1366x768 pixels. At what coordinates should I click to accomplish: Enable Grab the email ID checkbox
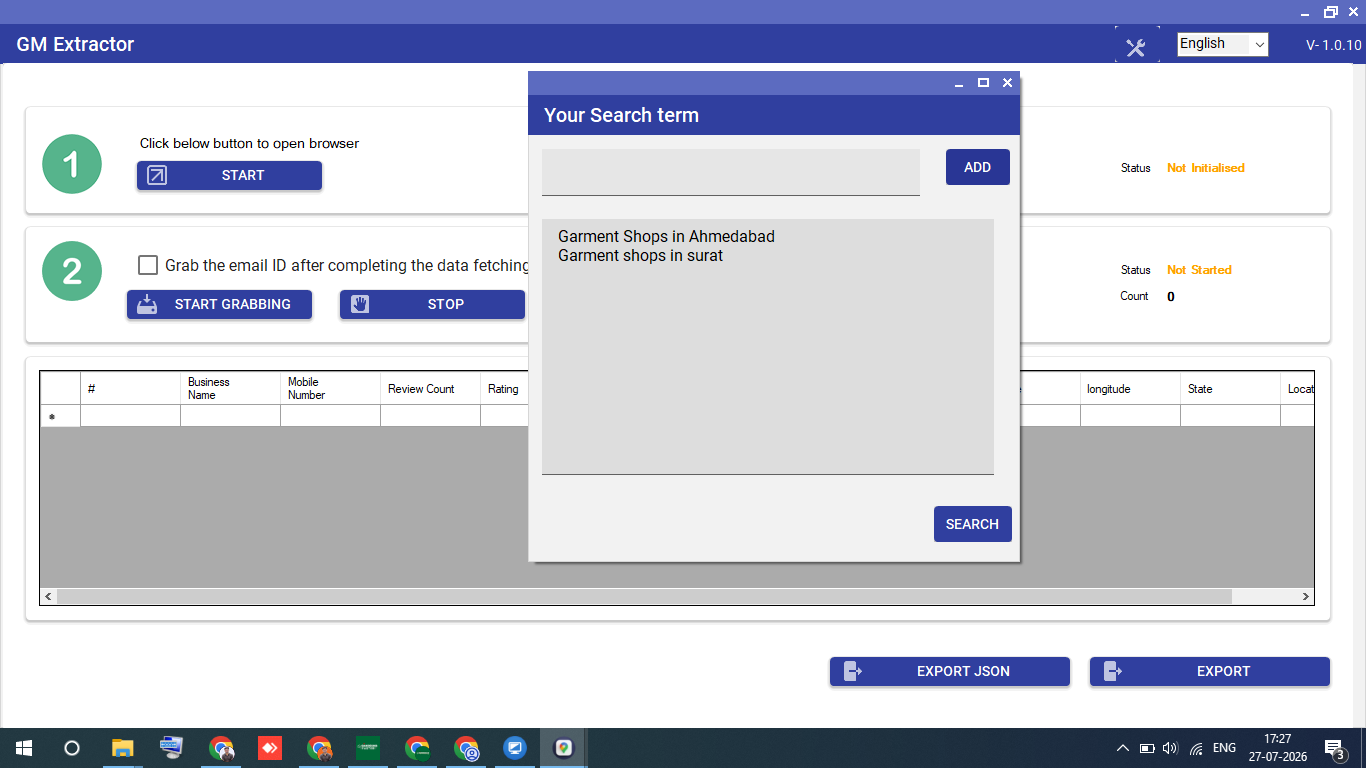(x=148, y=265)
